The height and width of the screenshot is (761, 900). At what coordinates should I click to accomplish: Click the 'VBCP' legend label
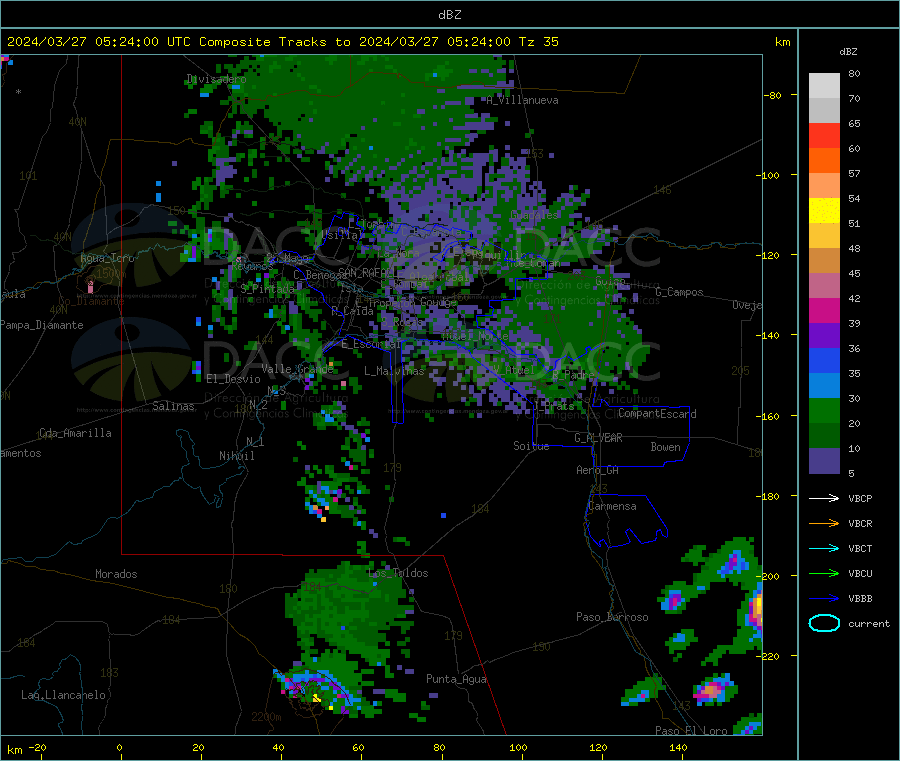pyautogui.click(x=860, y=498)
